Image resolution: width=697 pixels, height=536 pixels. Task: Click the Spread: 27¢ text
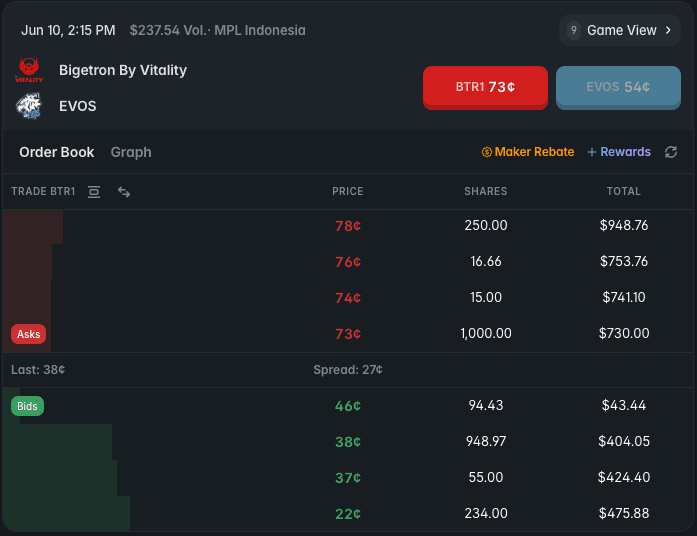[x=348, y=370]
